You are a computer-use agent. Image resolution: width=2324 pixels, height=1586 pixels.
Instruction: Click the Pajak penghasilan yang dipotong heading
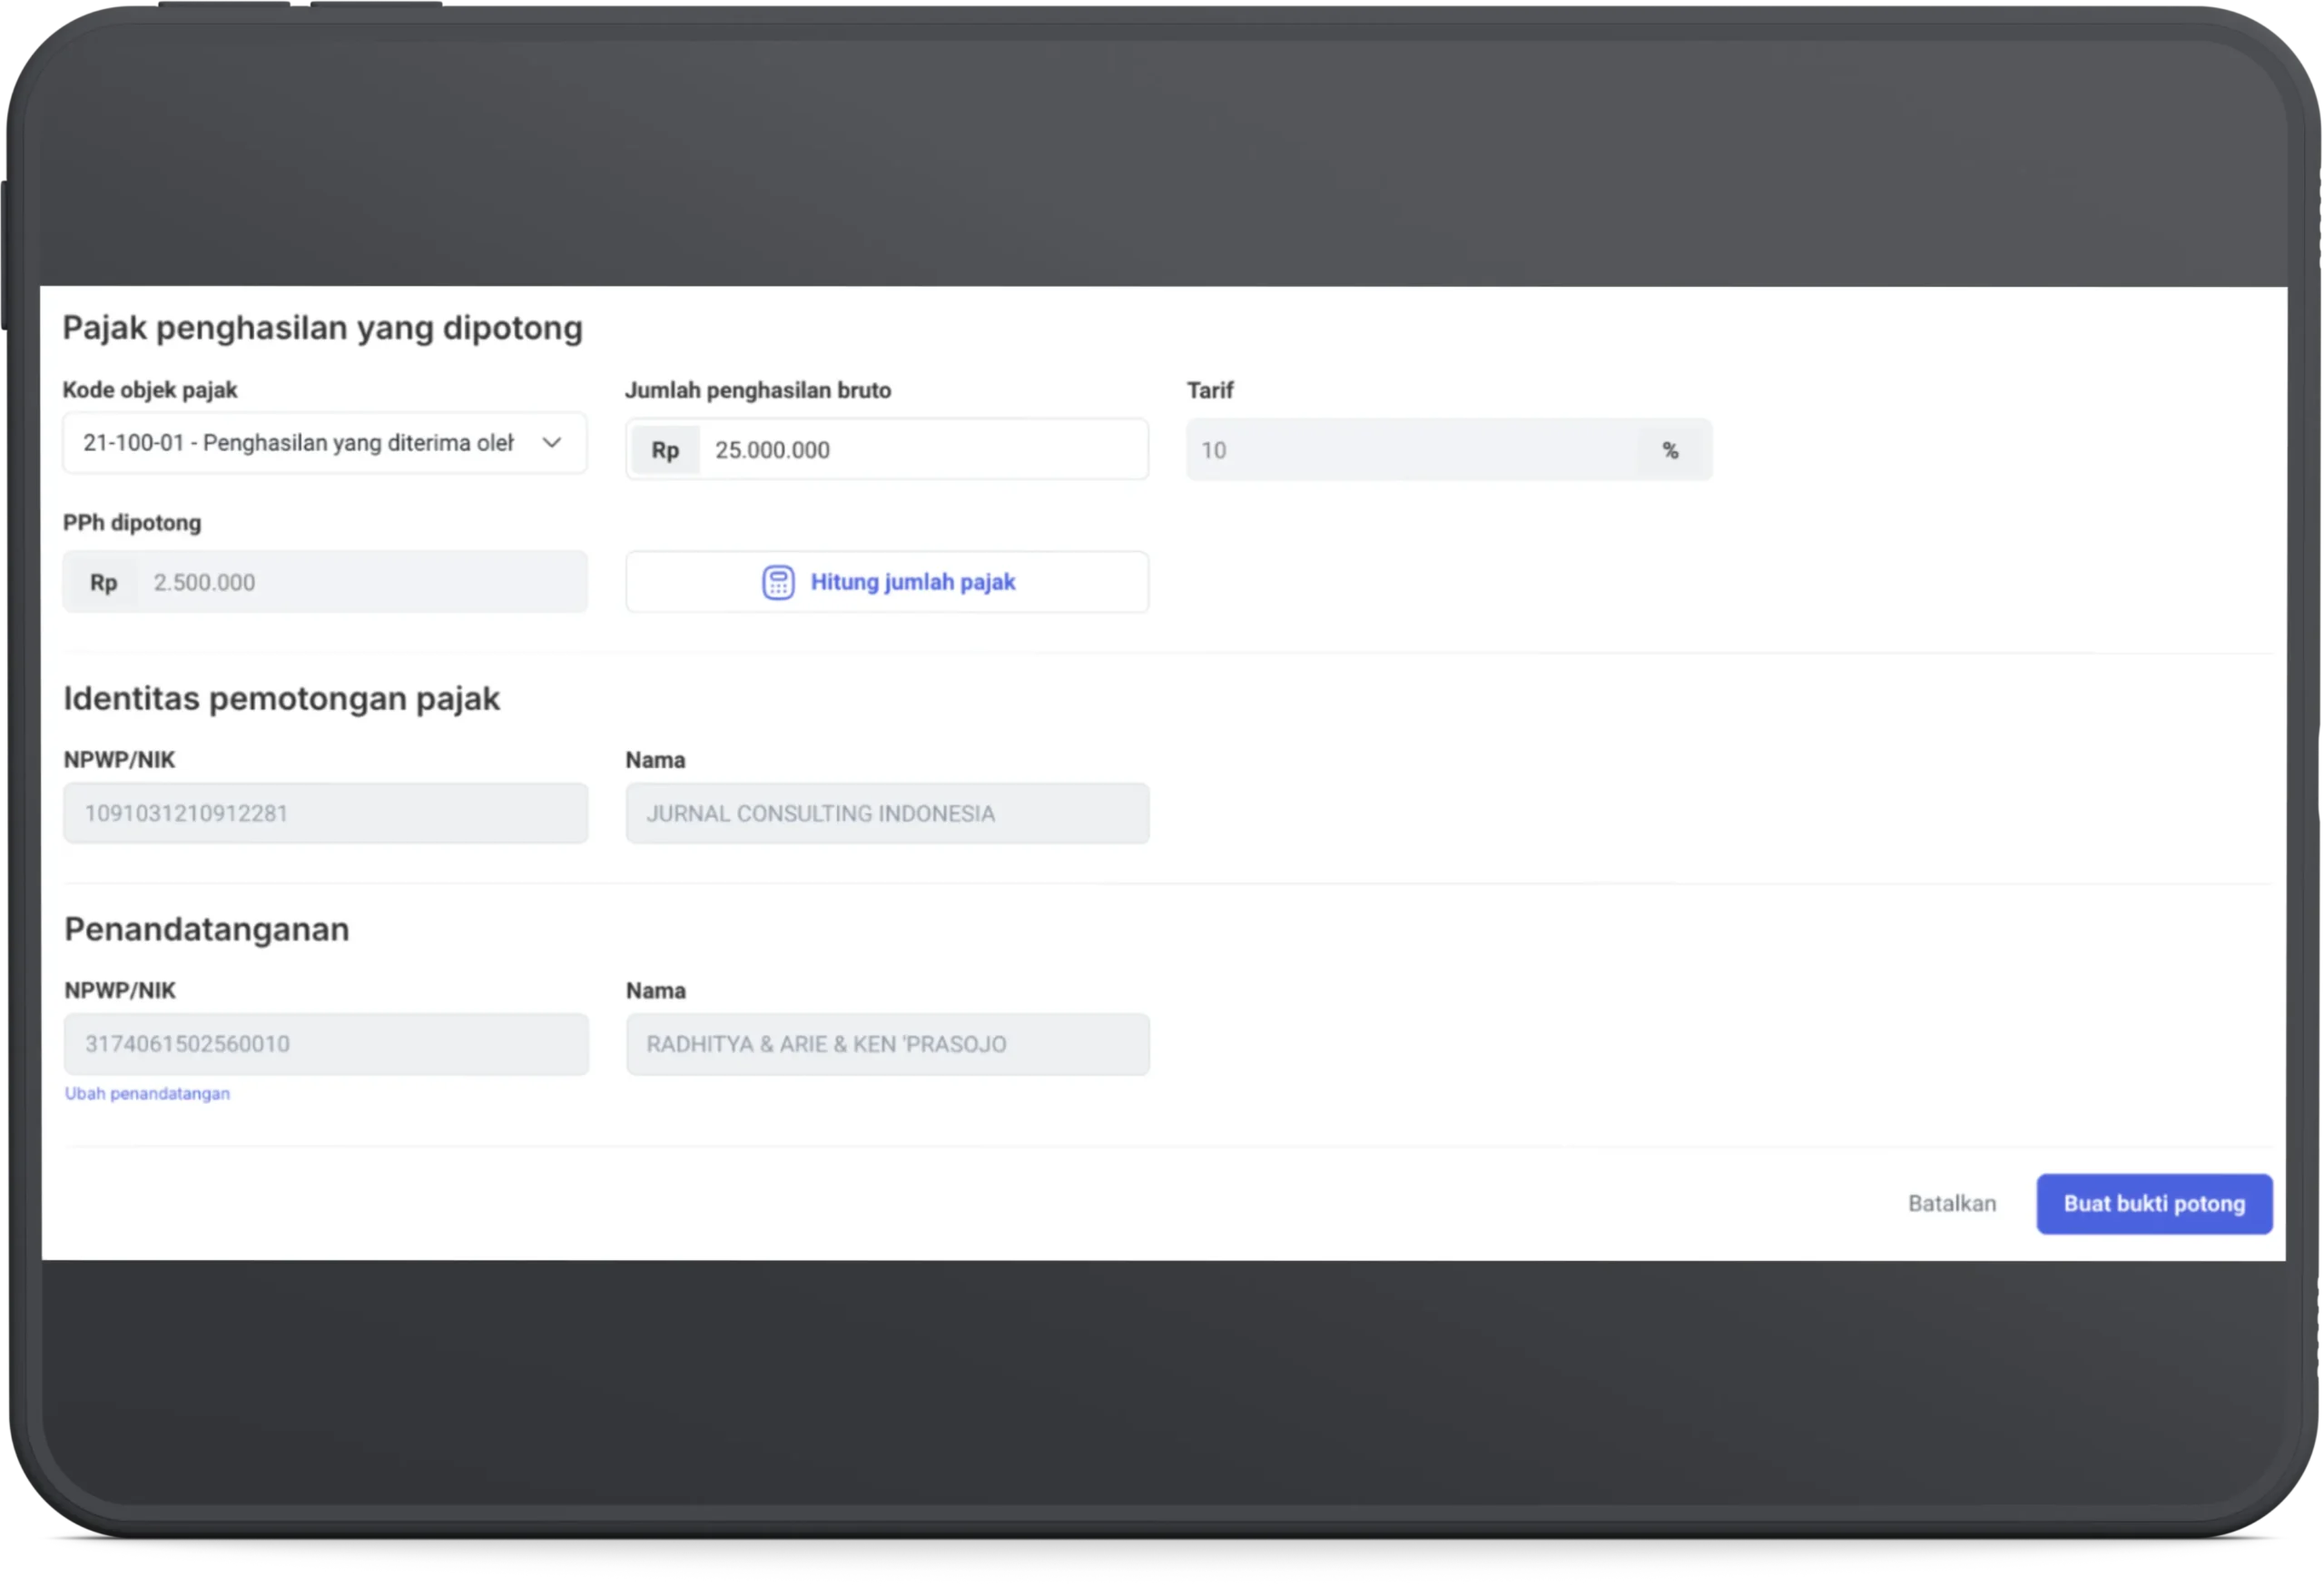(322, 328)
